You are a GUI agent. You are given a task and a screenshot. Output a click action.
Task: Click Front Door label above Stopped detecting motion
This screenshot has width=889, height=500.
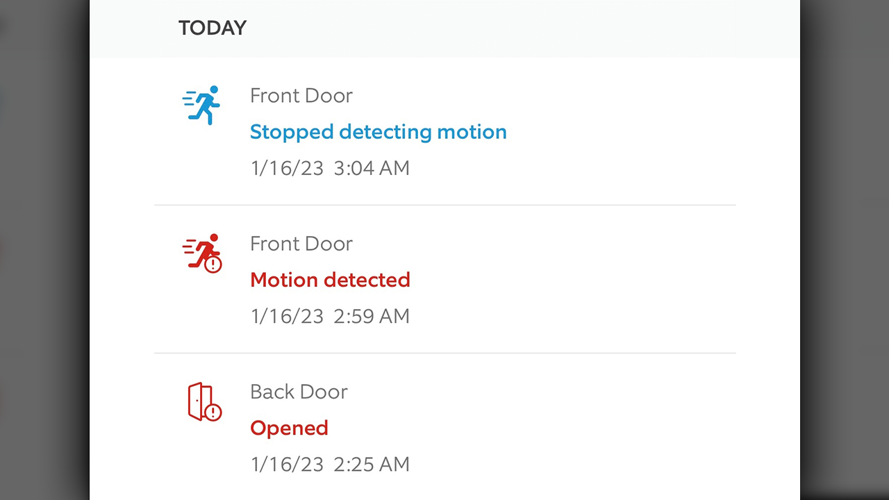(x=301, y=96)
